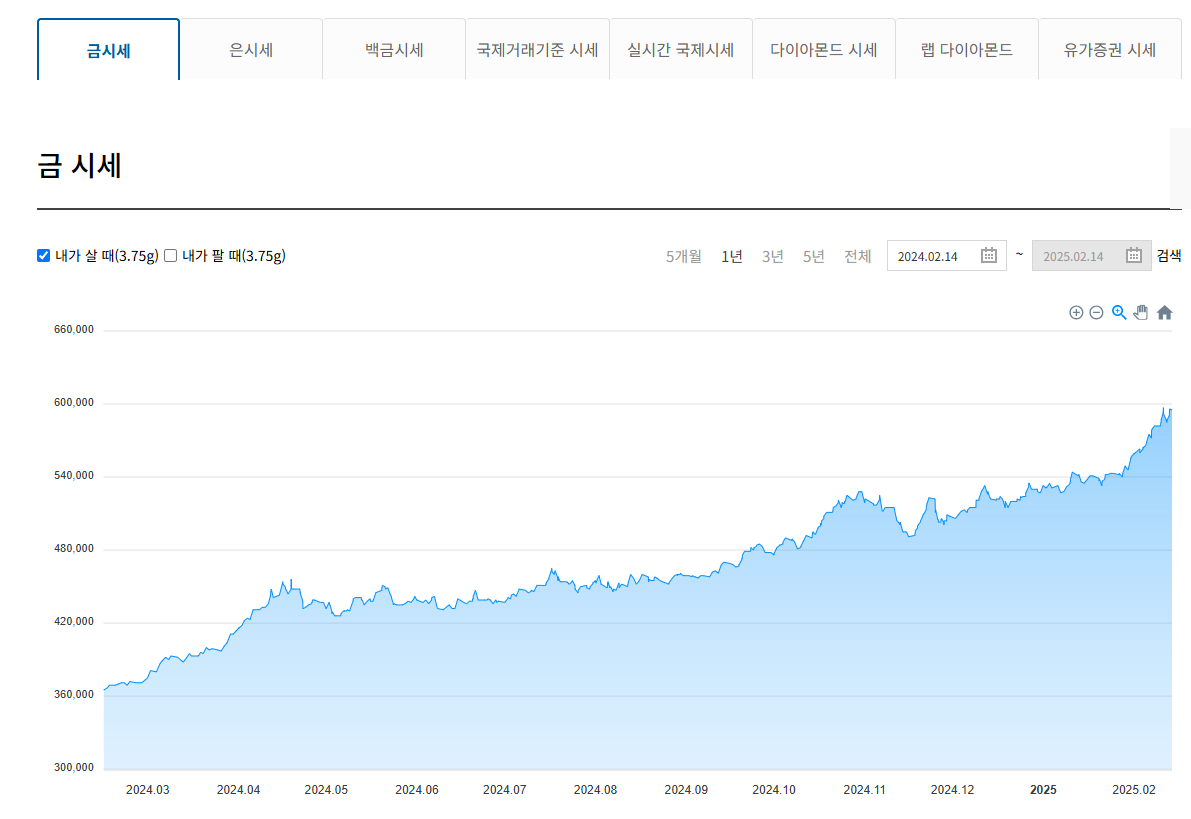1191x819 pixels.
Task: Choose the 5개월 period filter
Action: pos(684,257)
